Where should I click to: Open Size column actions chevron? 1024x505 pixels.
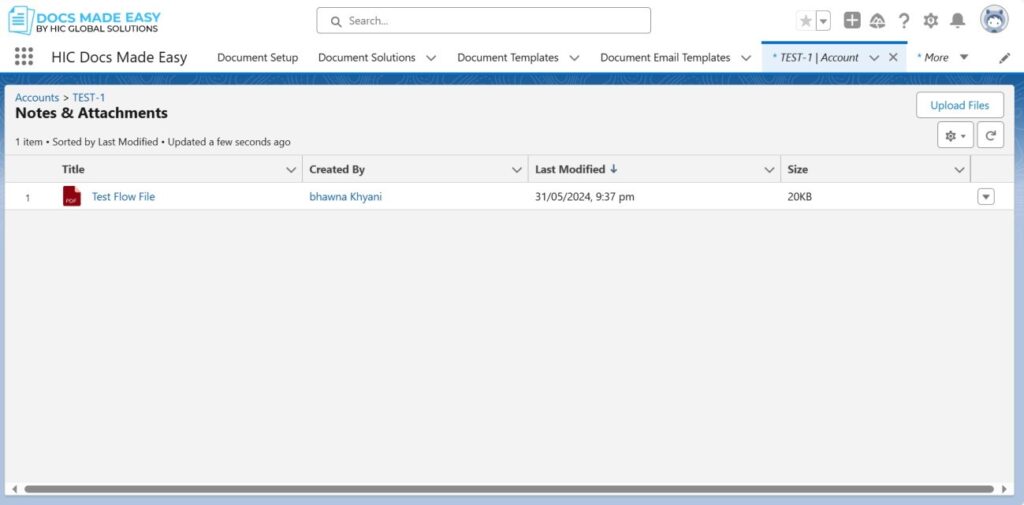[959, 170]
